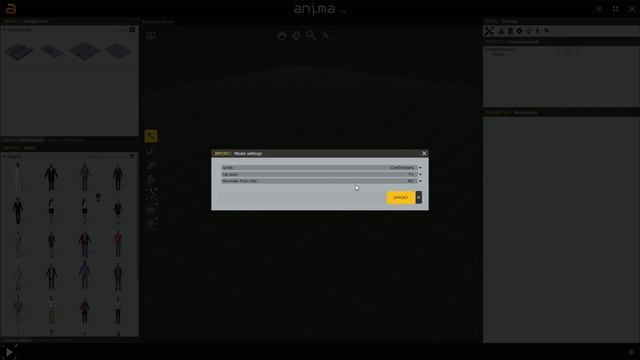
Task: Open the Up axis dropdown
Action: click(x=321, y=174)
